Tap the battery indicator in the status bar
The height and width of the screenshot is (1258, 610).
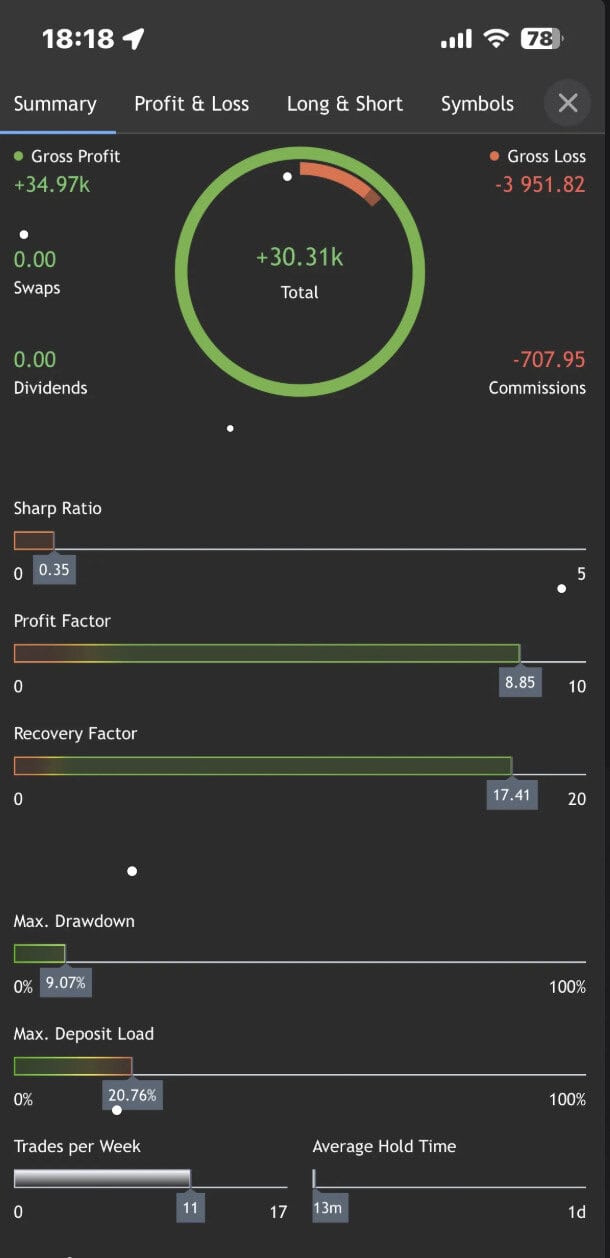click(542, 39)
